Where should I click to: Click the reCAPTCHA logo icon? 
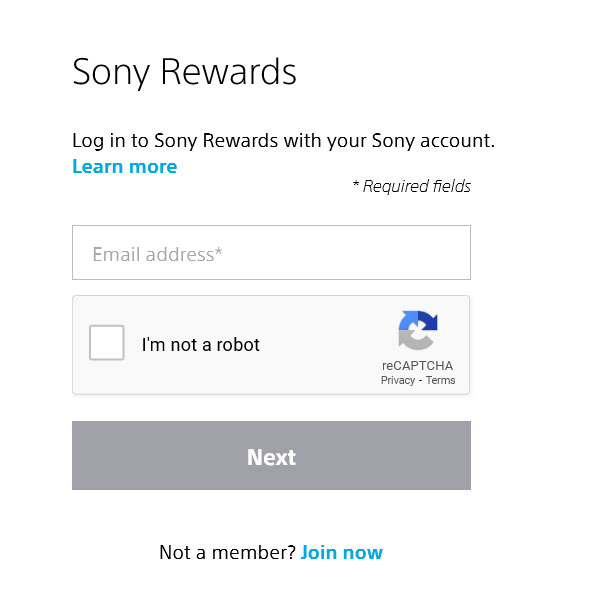418,330
